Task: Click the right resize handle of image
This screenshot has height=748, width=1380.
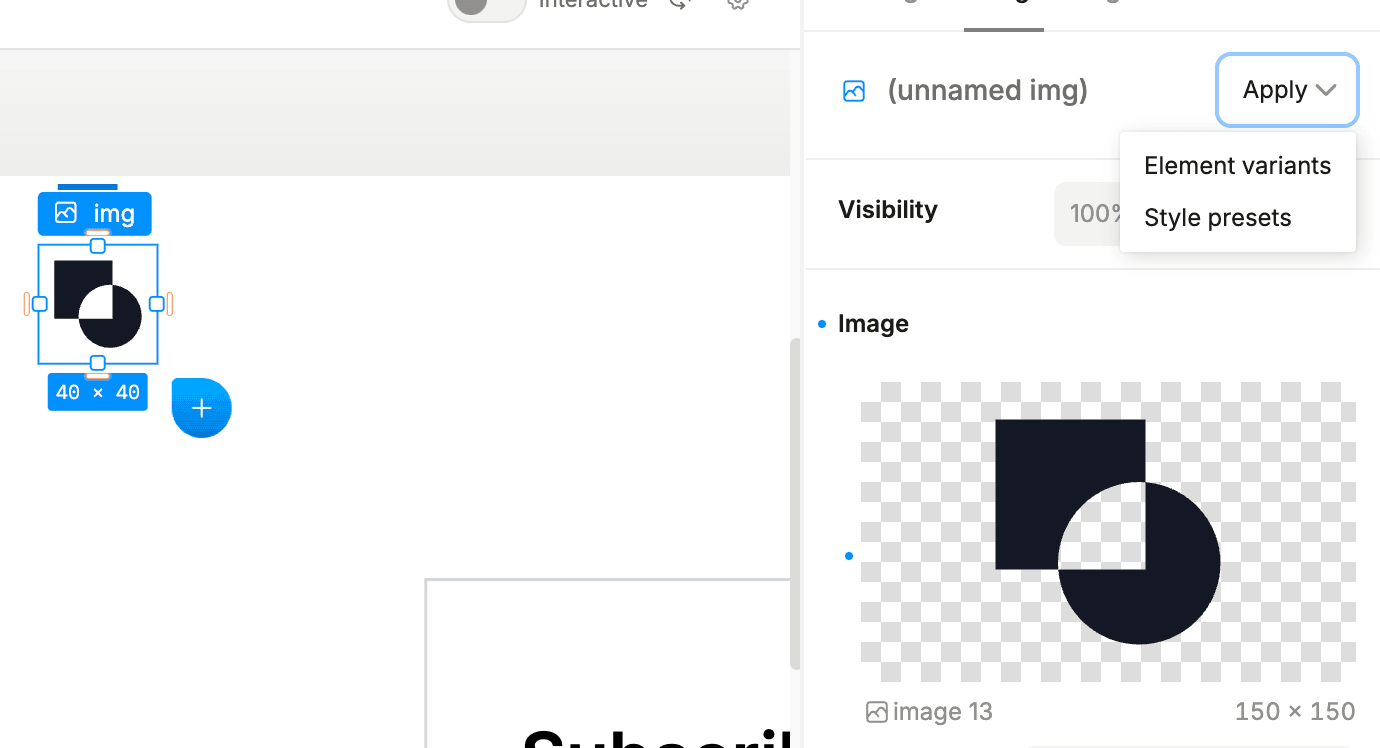Action: click(157, 304)
